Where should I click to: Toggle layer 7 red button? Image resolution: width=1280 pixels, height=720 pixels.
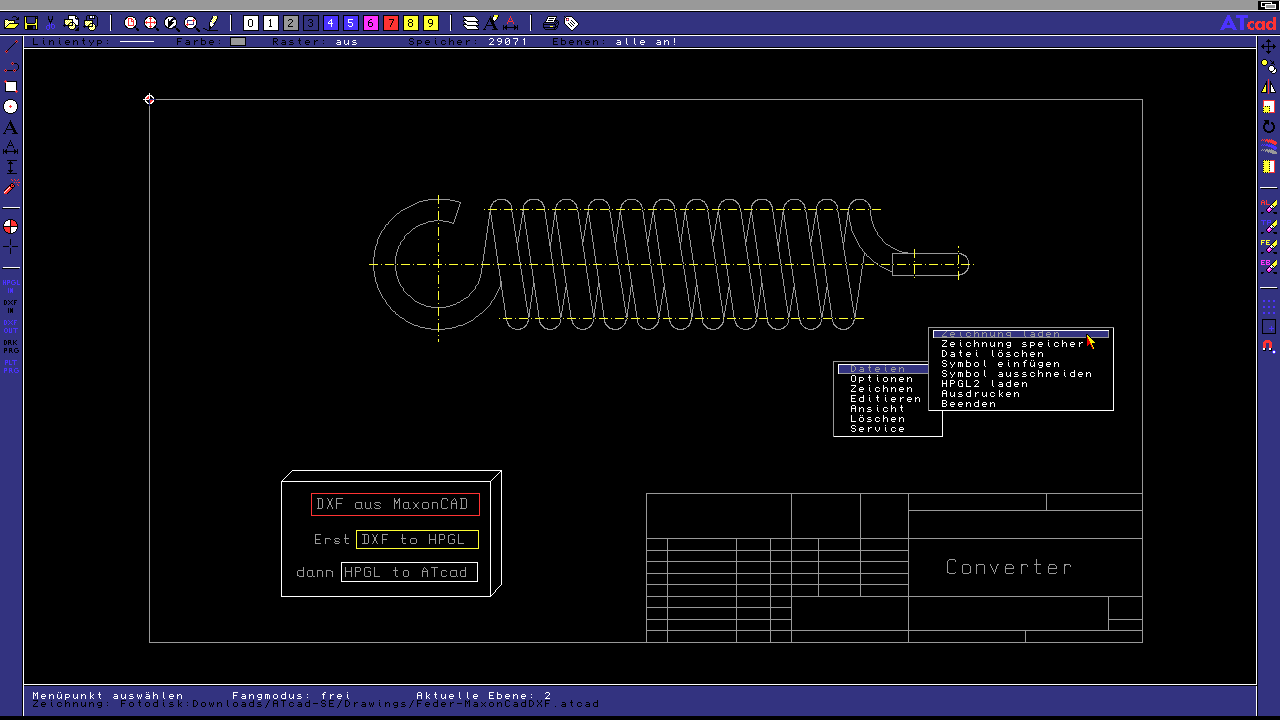[391, 22]
